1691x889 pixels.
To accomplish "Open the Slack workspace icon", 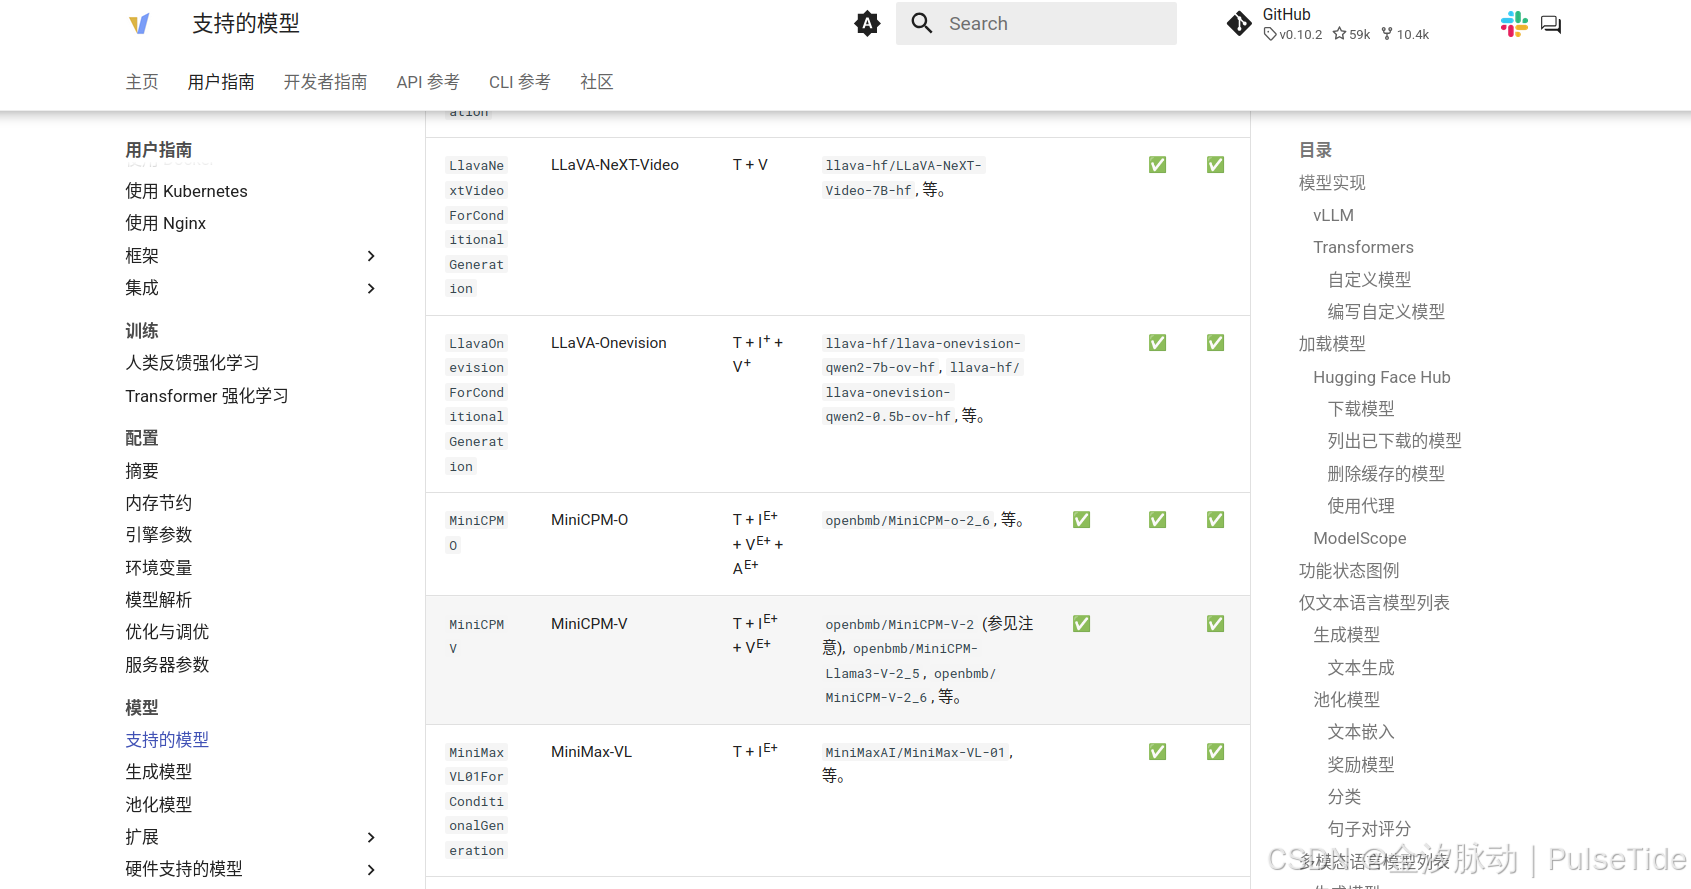I will pos(1514,24).
